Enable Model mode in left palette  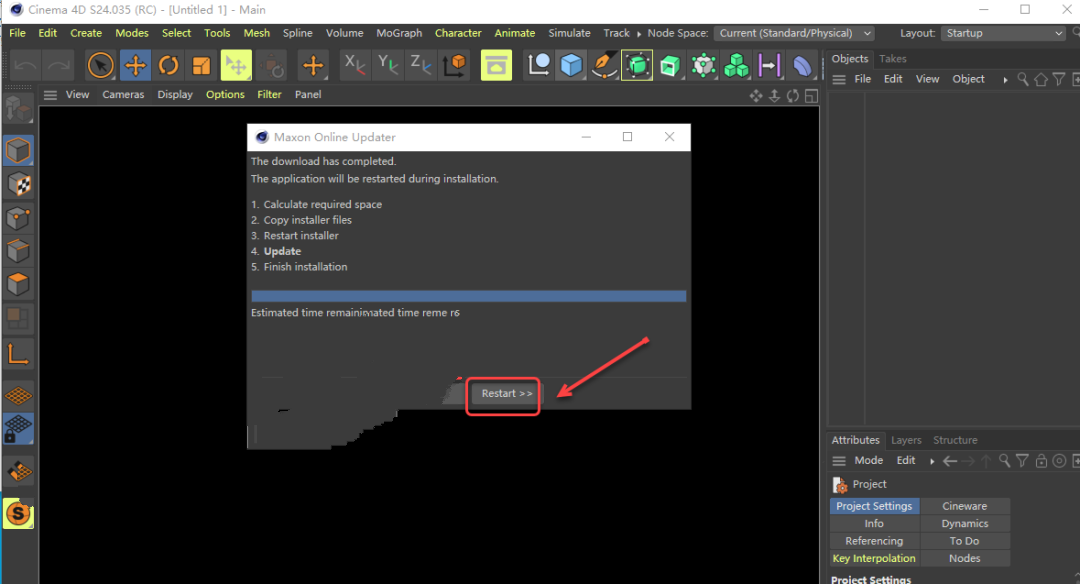coord(18,150)
